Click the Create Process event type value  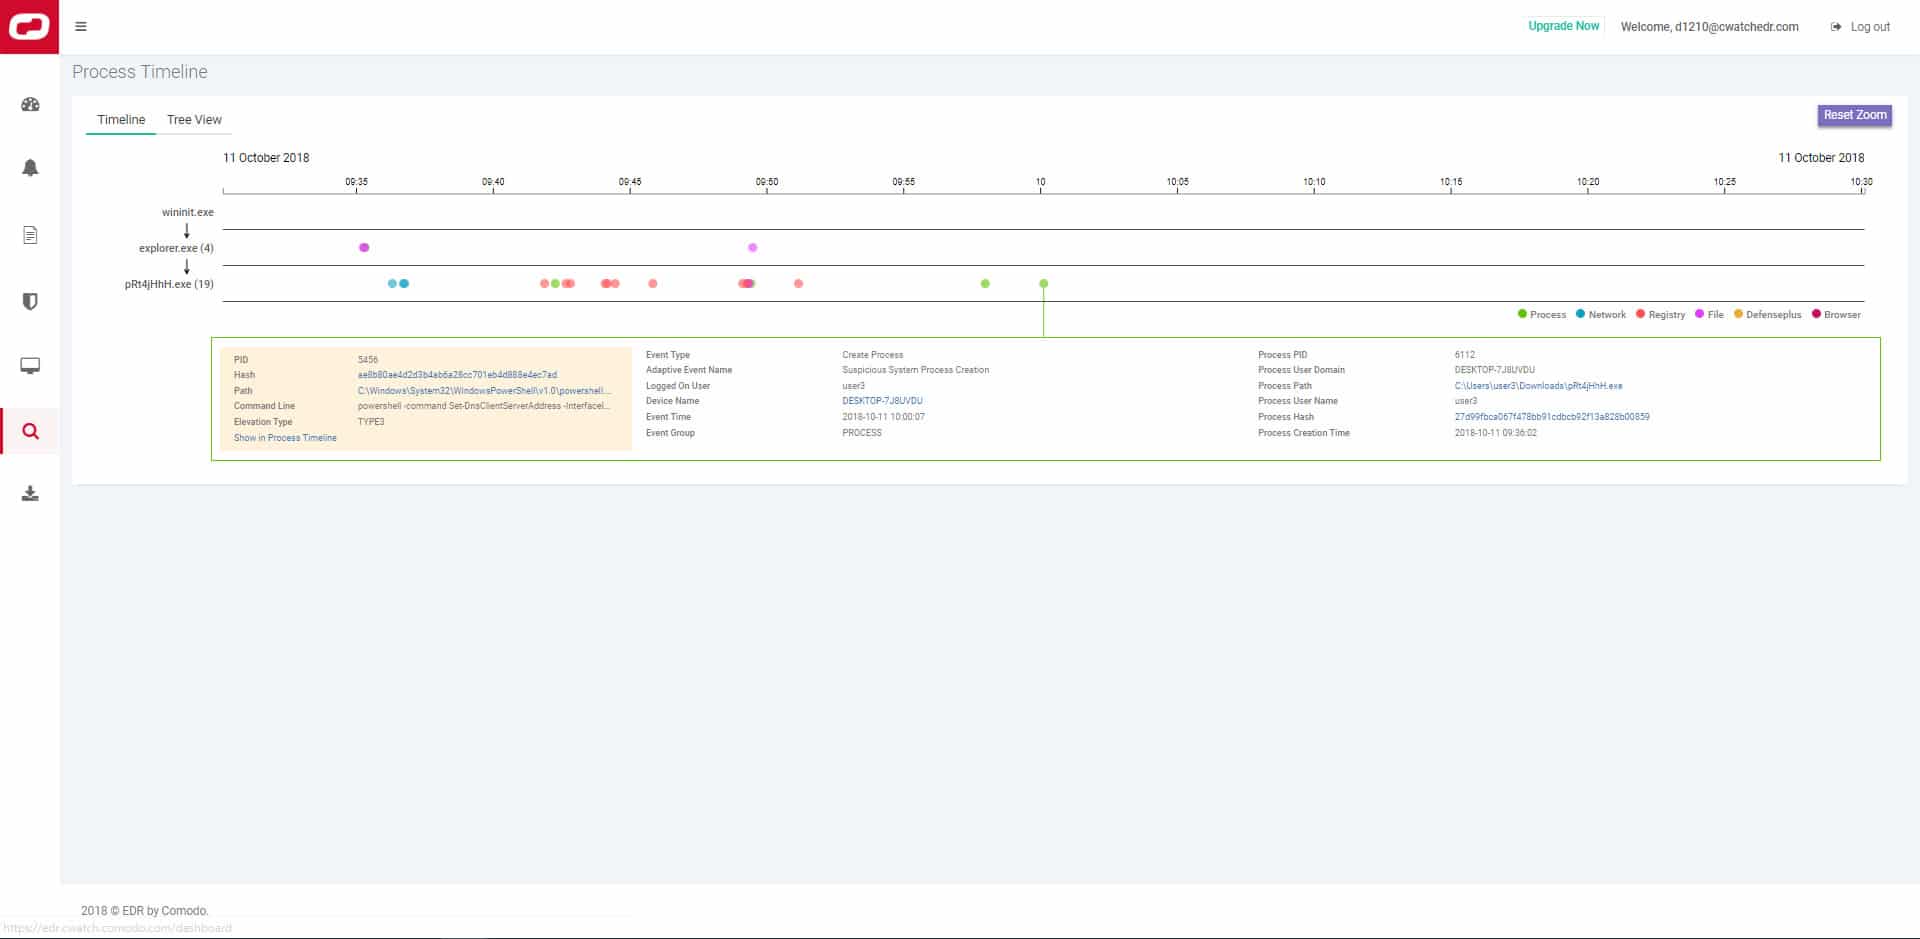pyautogui.click(x=872, y=355)
